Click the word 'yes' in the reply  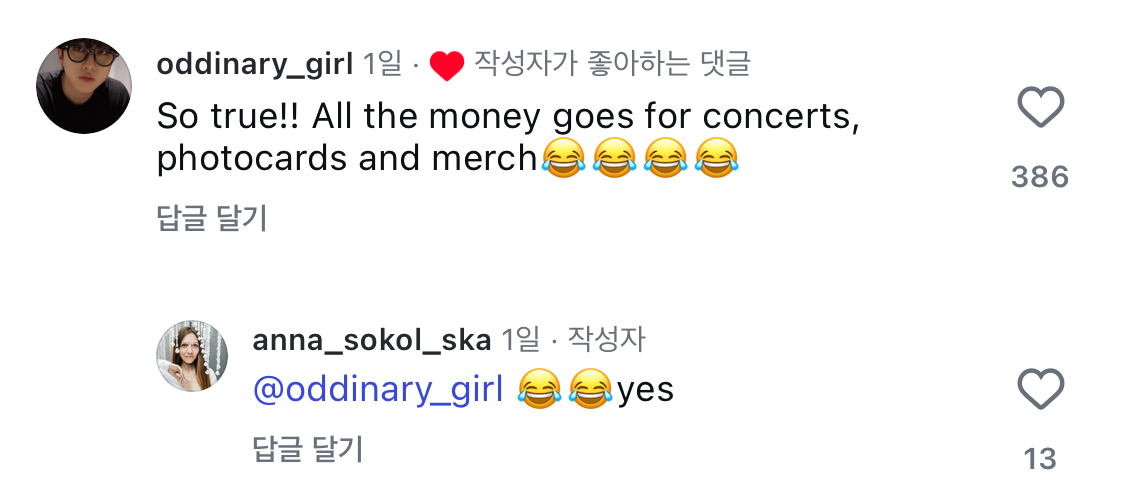[x=646, y=389]
